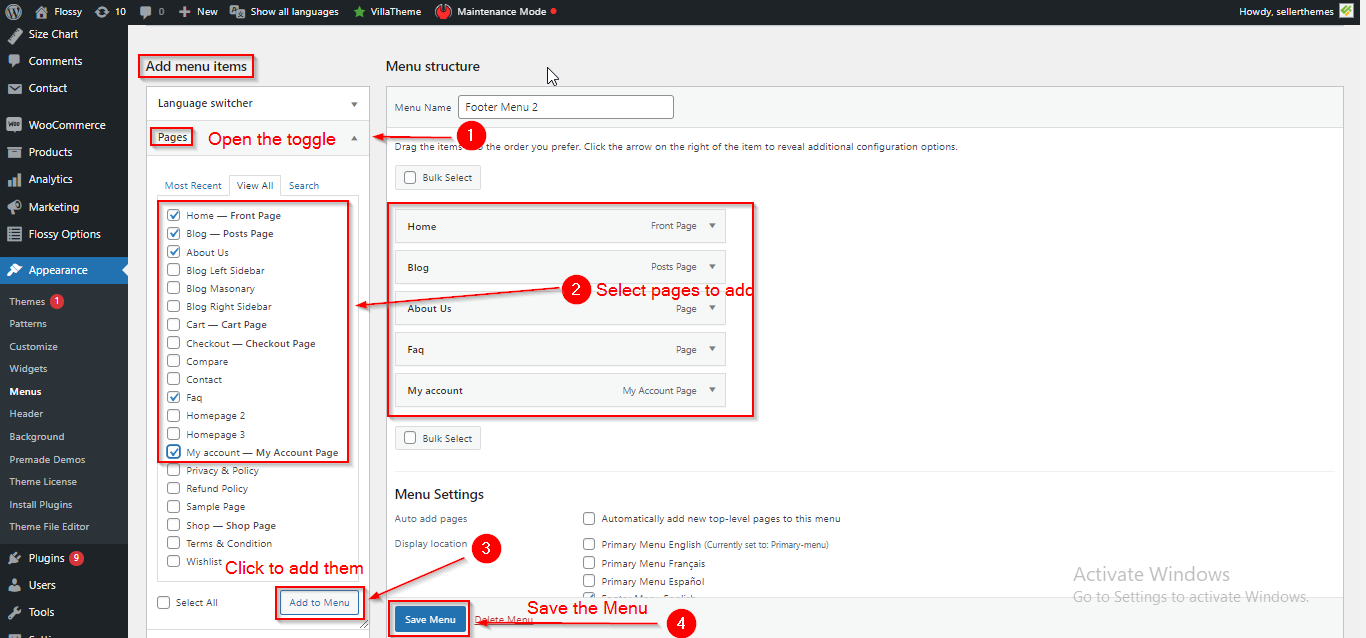Expand the Faq menu item options
The image size is (1366, 638).
[712, 349]
